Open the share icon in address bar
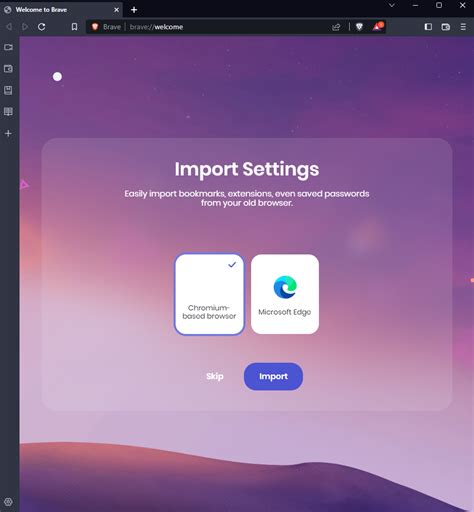Image resolution: width=474 pixels, height=512 pixels. 336,27
